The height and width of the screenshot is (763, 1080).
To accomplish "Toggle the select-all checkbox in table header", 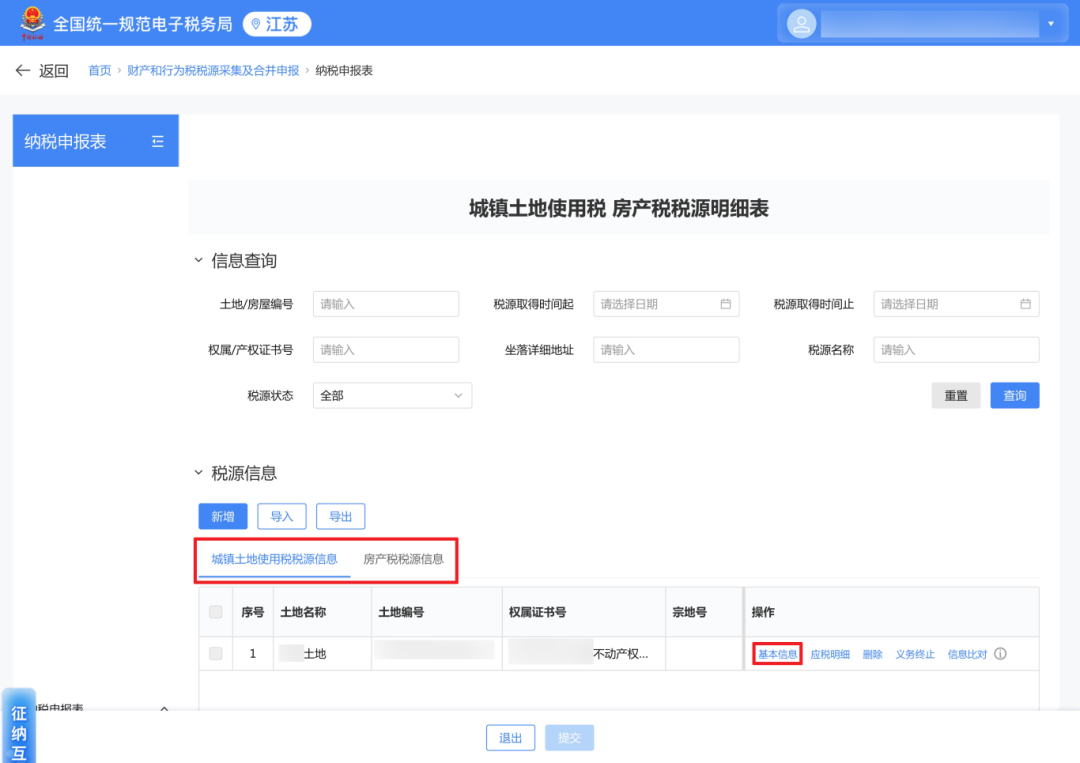I will [216, 612].
